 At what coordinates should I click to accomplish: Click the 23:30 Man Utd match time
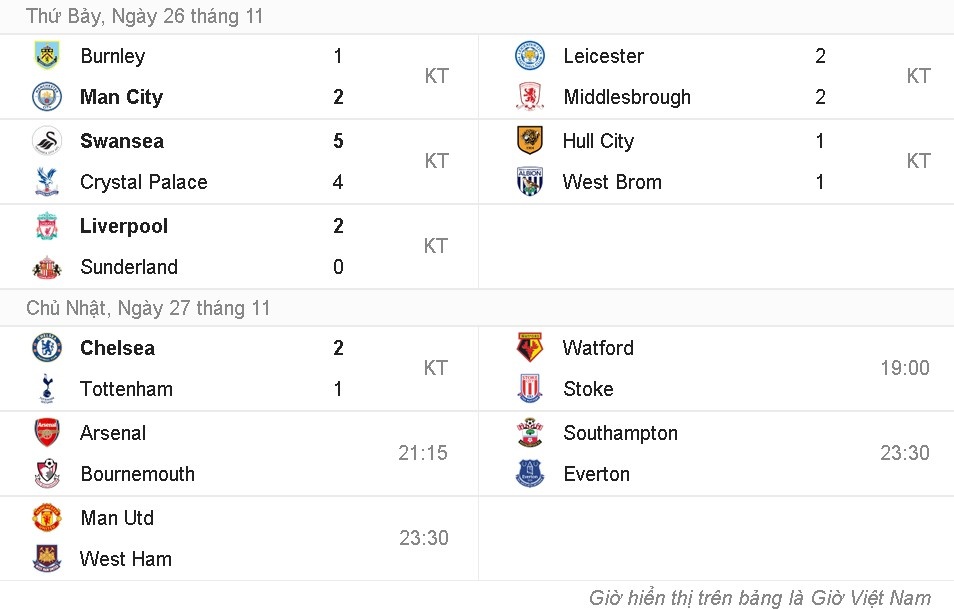point(423,538)
